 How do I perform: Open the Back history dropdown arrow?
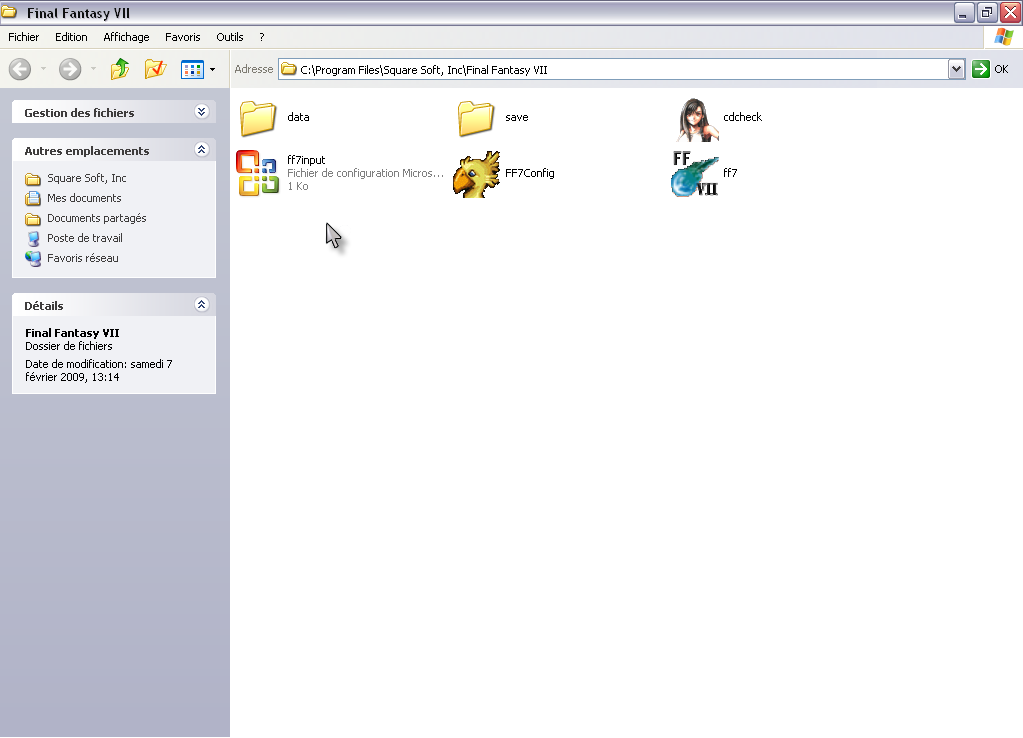[x=43, y=69]
